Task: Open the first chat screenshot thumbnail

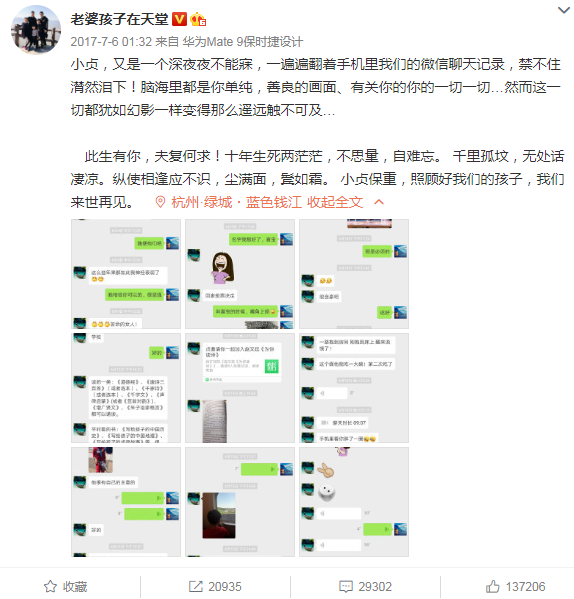Action: (x=126, y=274)
